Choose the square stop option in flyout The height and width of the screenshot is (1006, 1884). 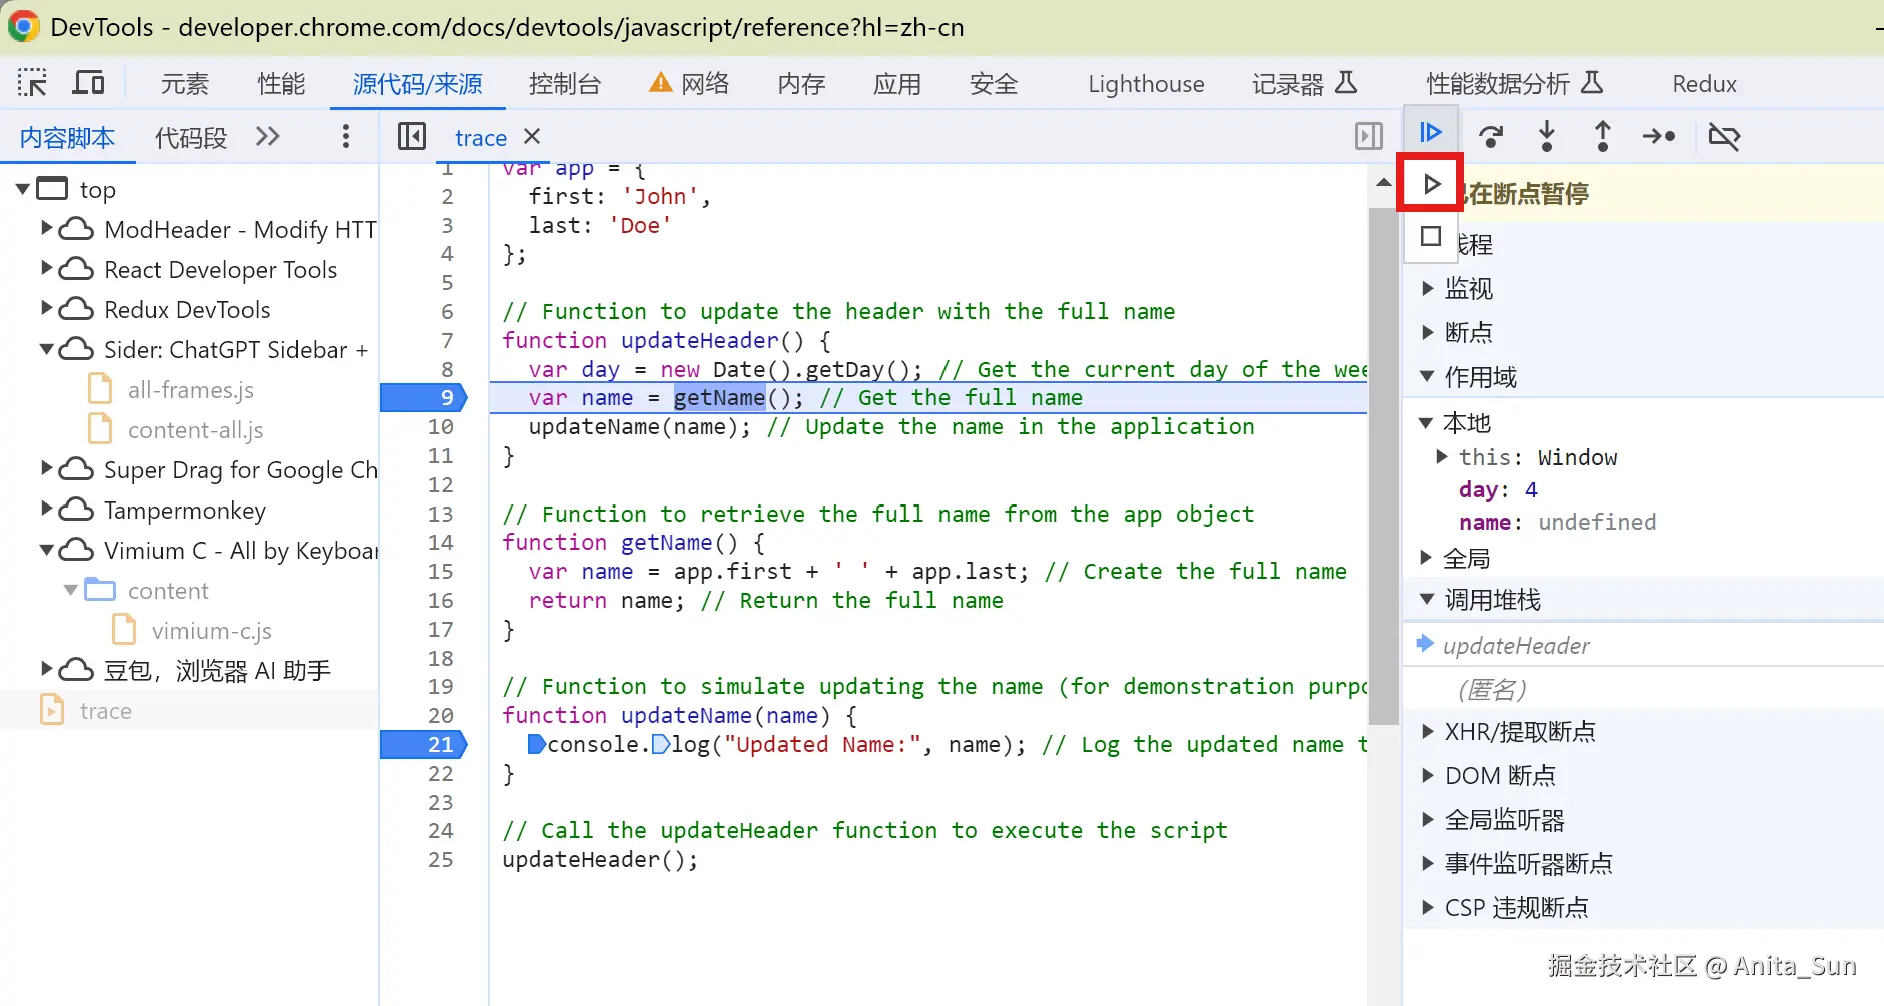pyautogui.click(x=1431, y=237)
